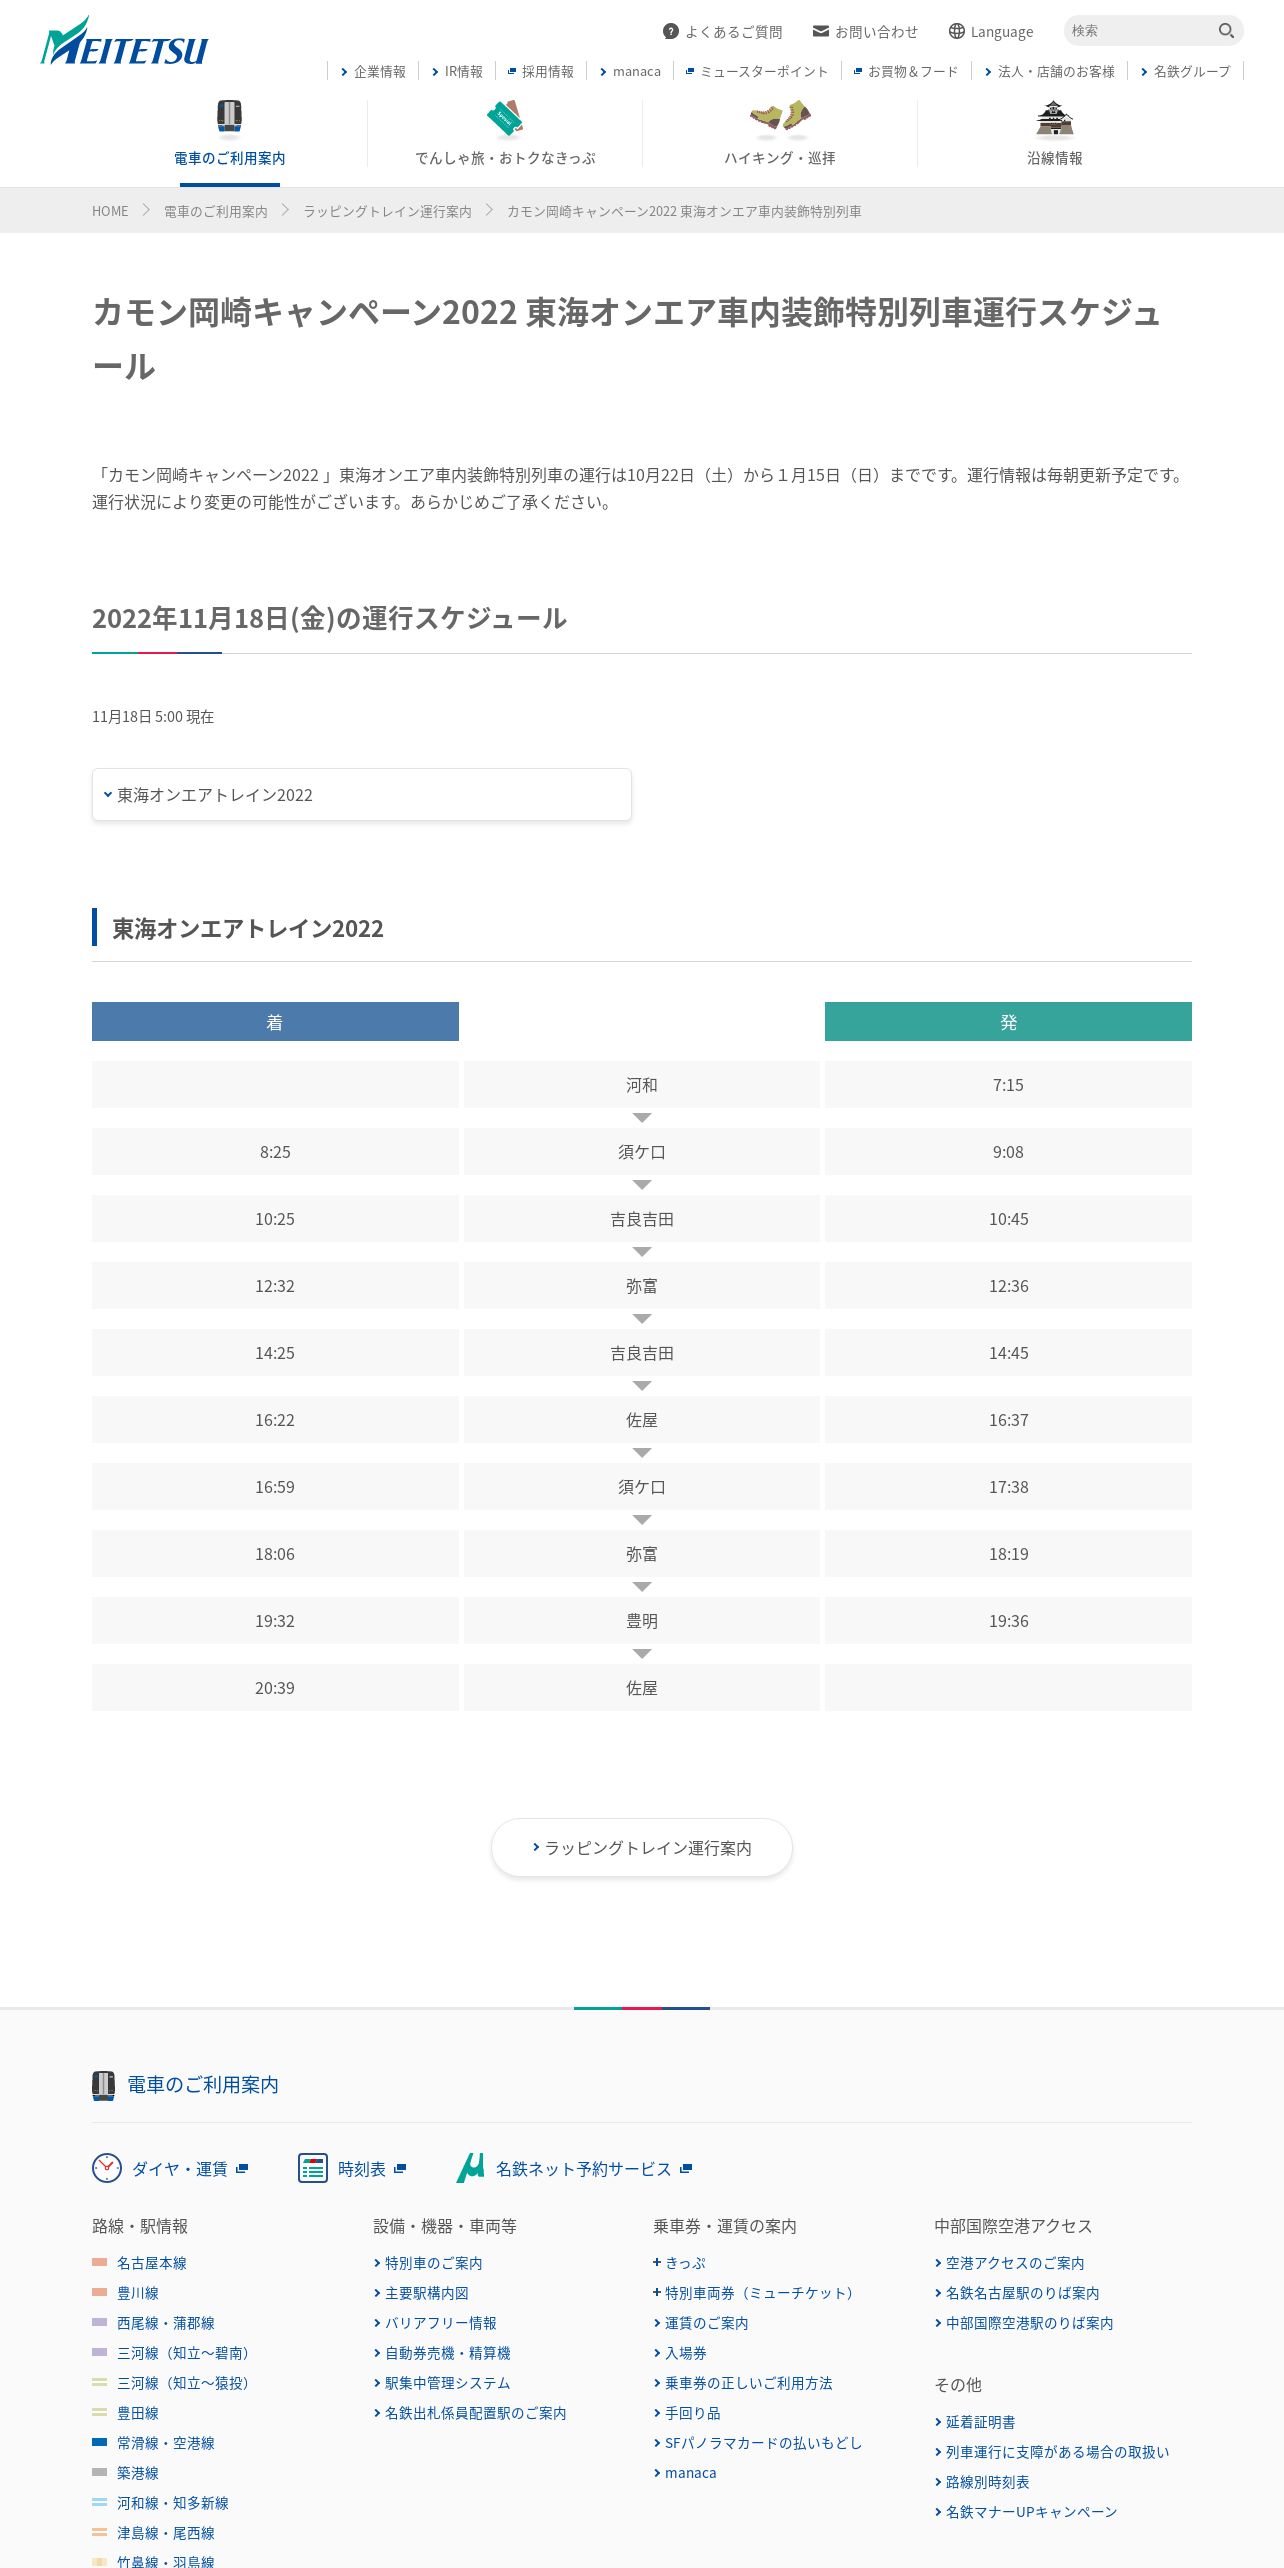
Task: Click the 名古屋本線 line color swatch
Action: click(99, 2262)
